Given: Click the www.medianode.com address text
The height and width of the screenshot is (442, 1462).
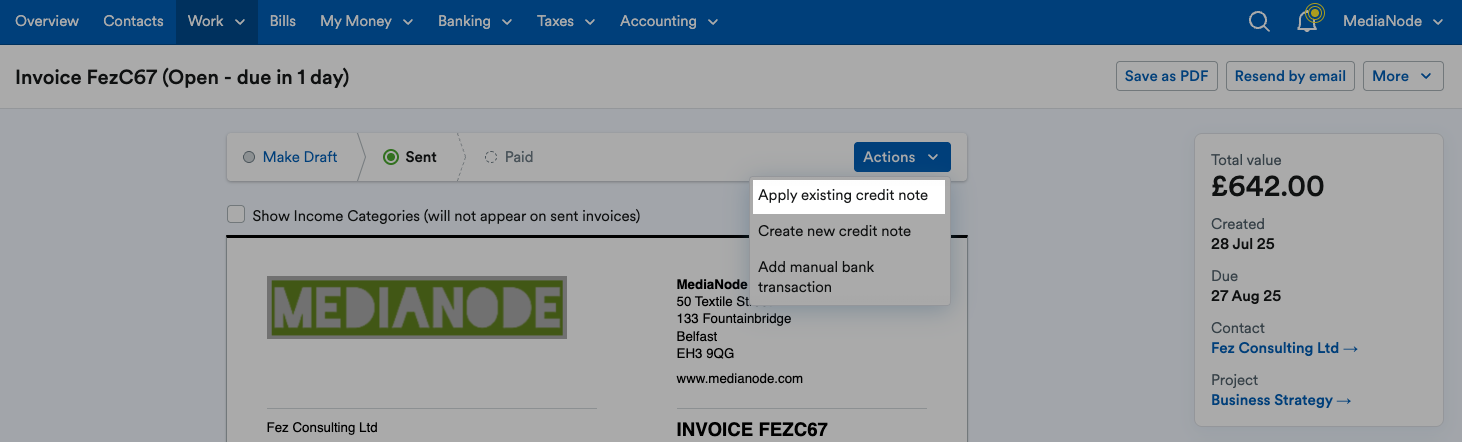Looking at the screenshot, I should [x=740, y=379].
